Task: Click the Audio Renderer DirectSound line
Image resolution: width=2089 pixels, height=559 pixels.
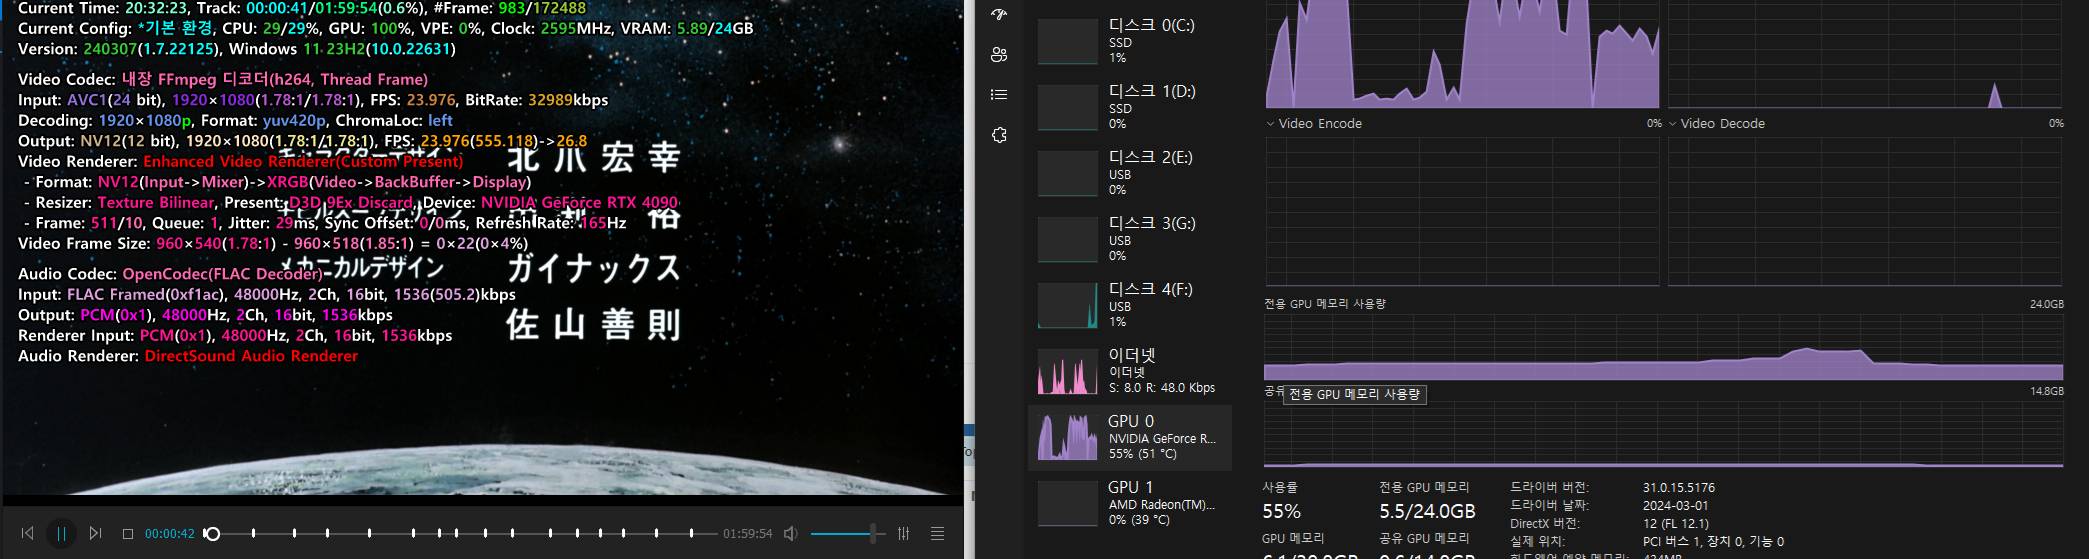Action: (188, 356)
